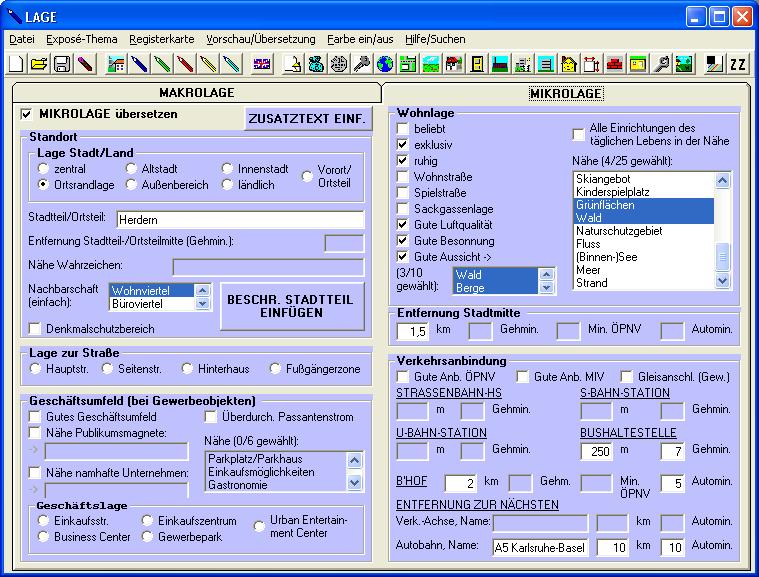Click the floppy disk save icon
Viewport: 759px width, 577px height.
[x=61, y=65]
